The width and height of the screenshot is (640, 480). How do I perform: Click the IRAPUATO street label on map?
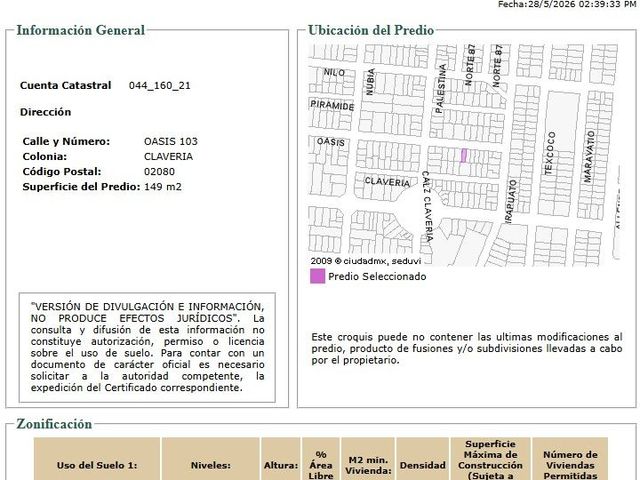pyautogui.click(x=510, y=201)
